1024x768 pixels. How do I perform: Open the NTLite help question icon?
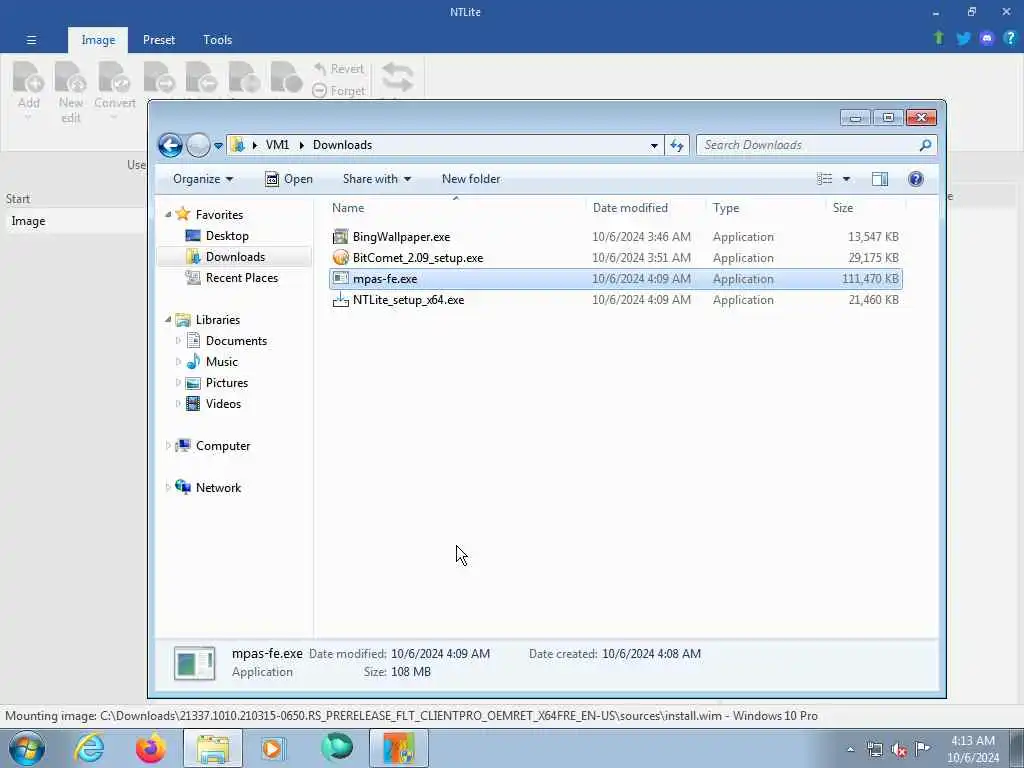click(x=1010, y=38)
